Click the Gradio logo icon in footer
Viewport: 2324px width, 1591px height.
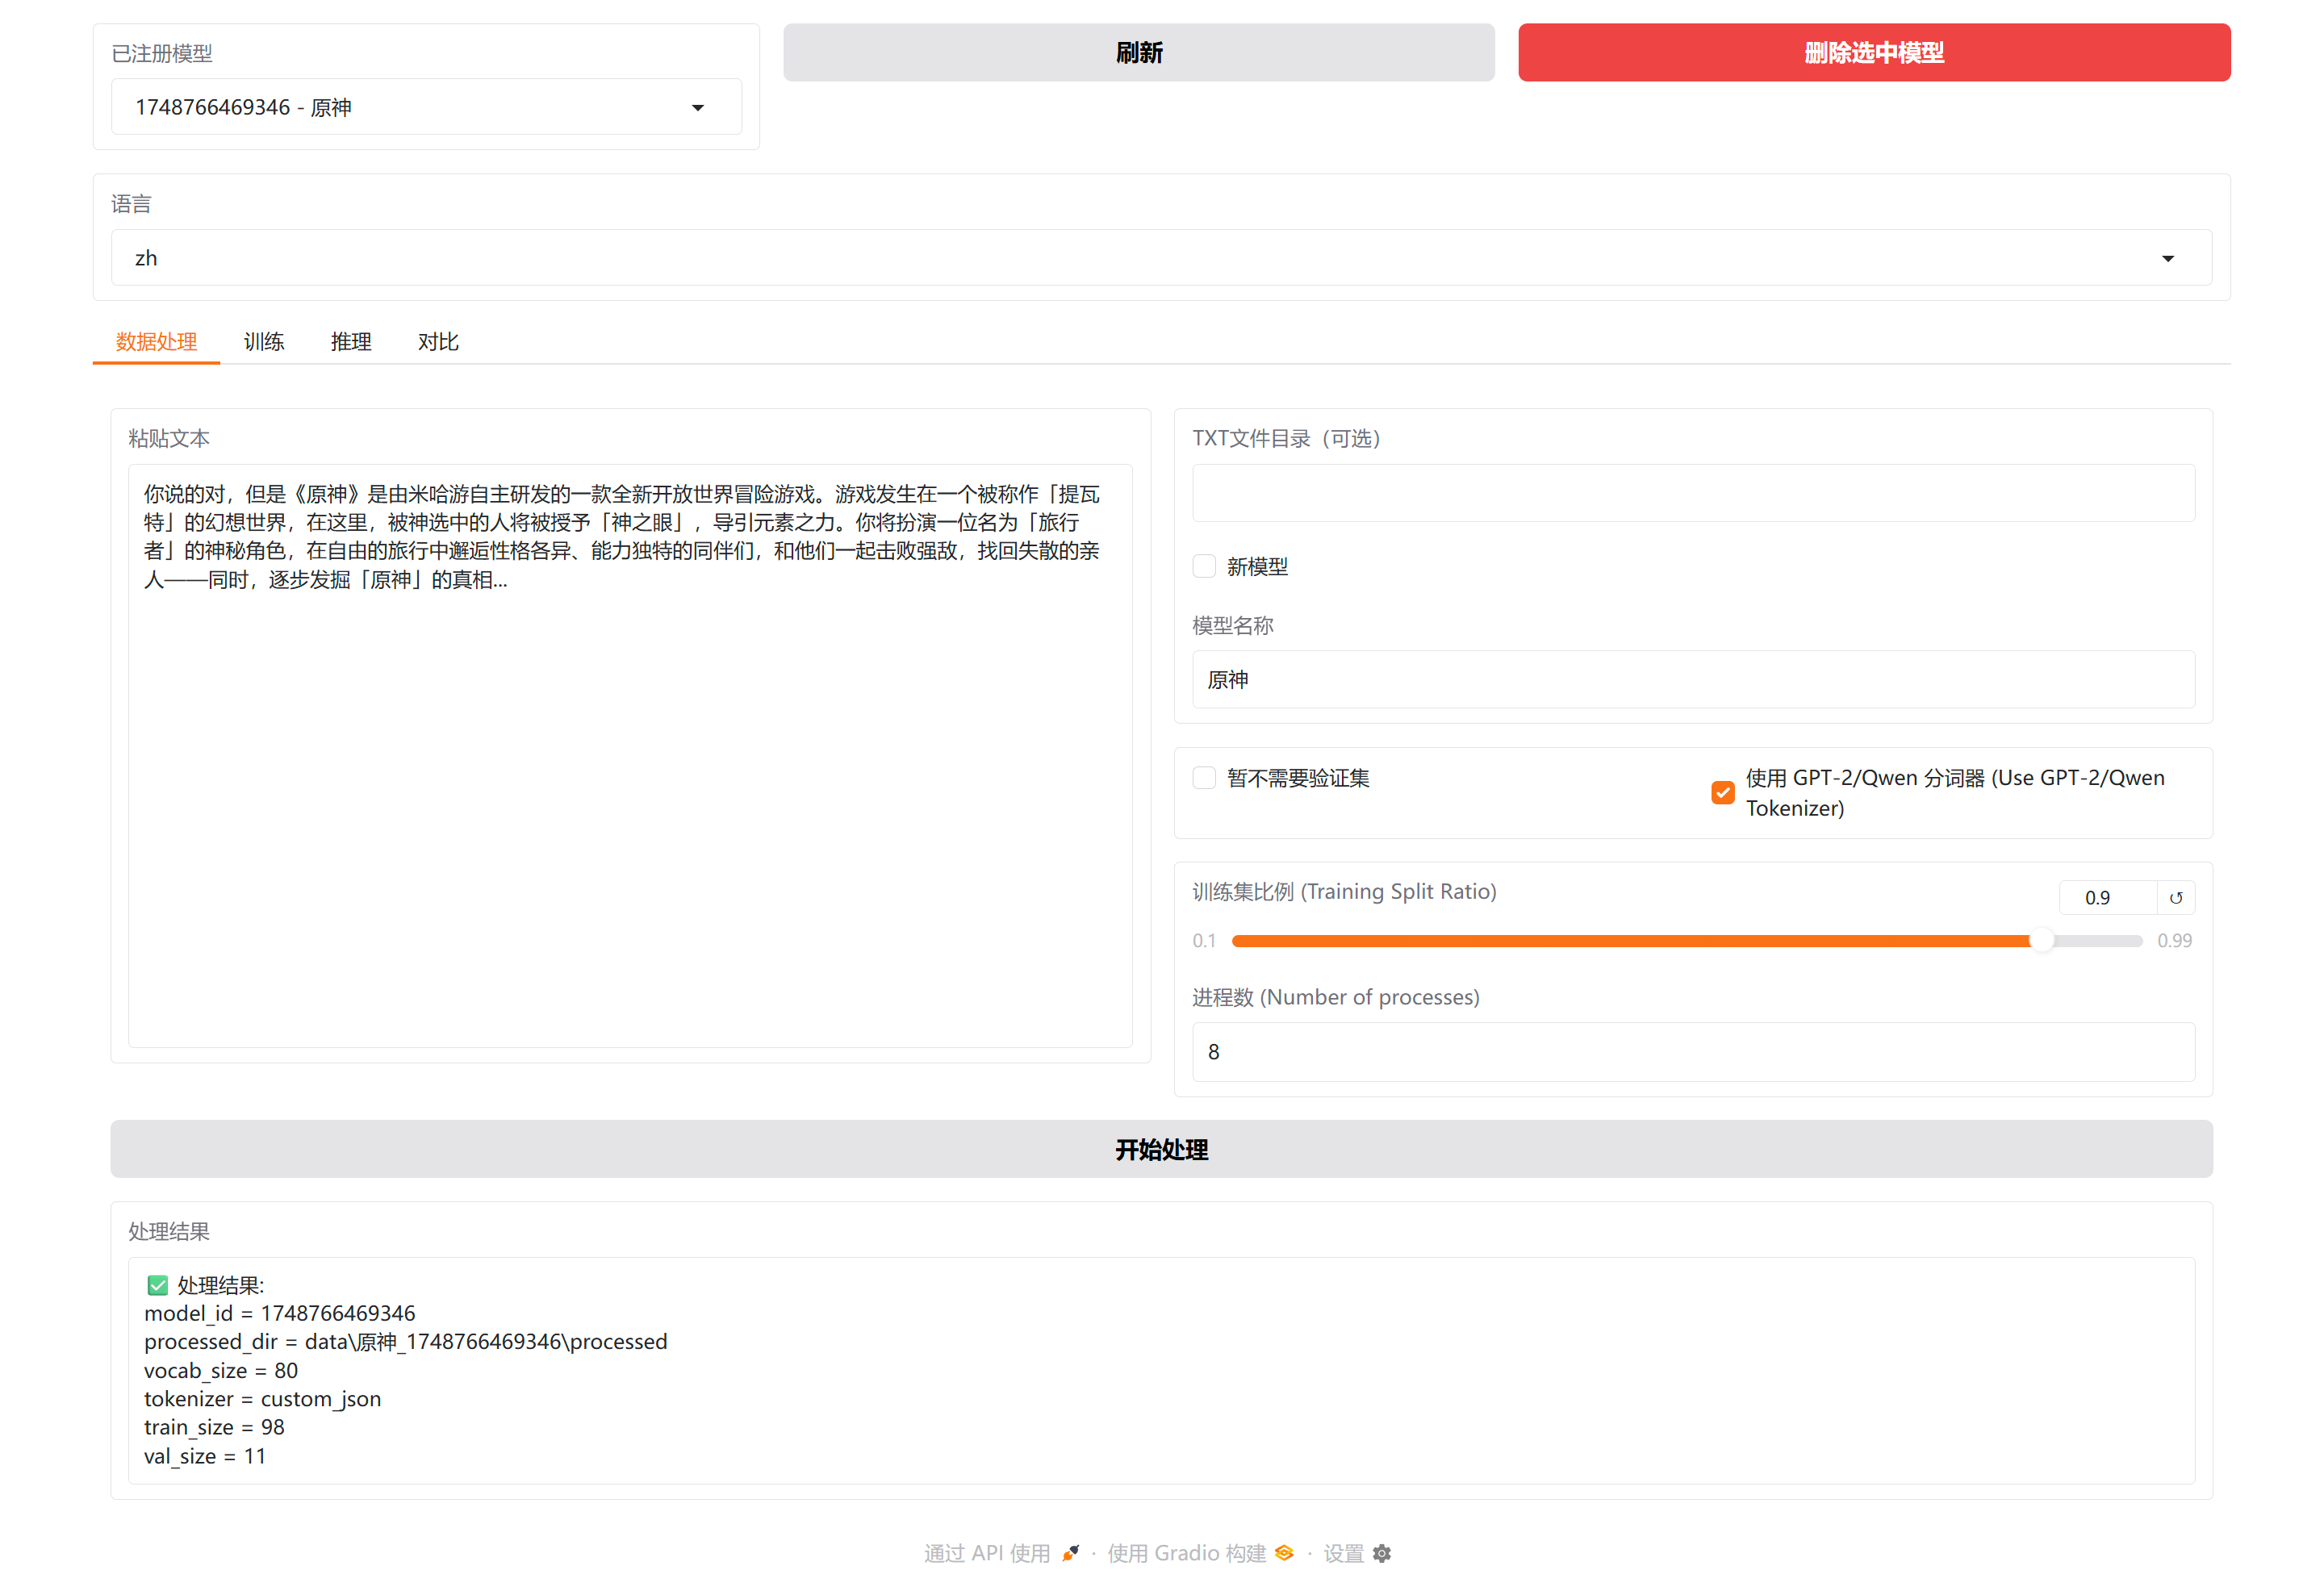click(1284, 1553)
